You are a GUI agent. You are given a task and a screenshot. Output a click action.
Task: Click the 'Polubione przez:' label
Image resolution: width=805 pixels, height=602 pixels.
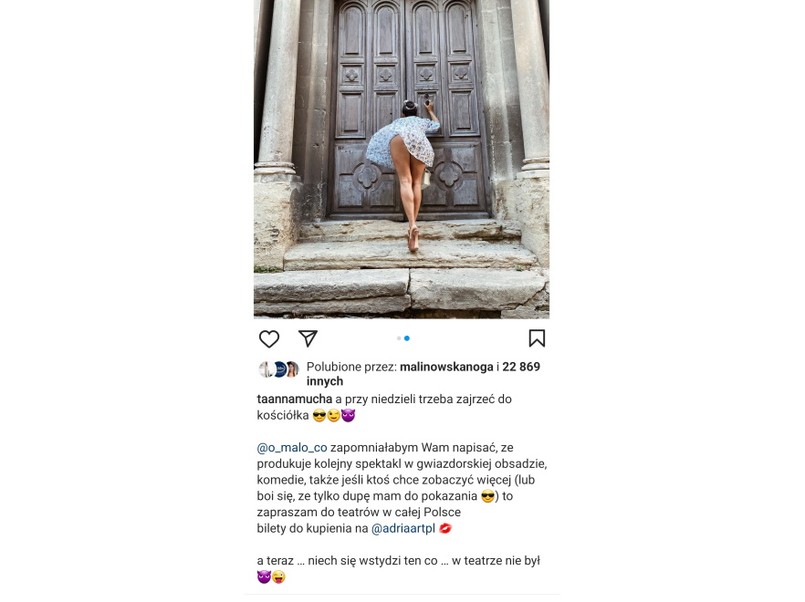click(x=352, y=367)
